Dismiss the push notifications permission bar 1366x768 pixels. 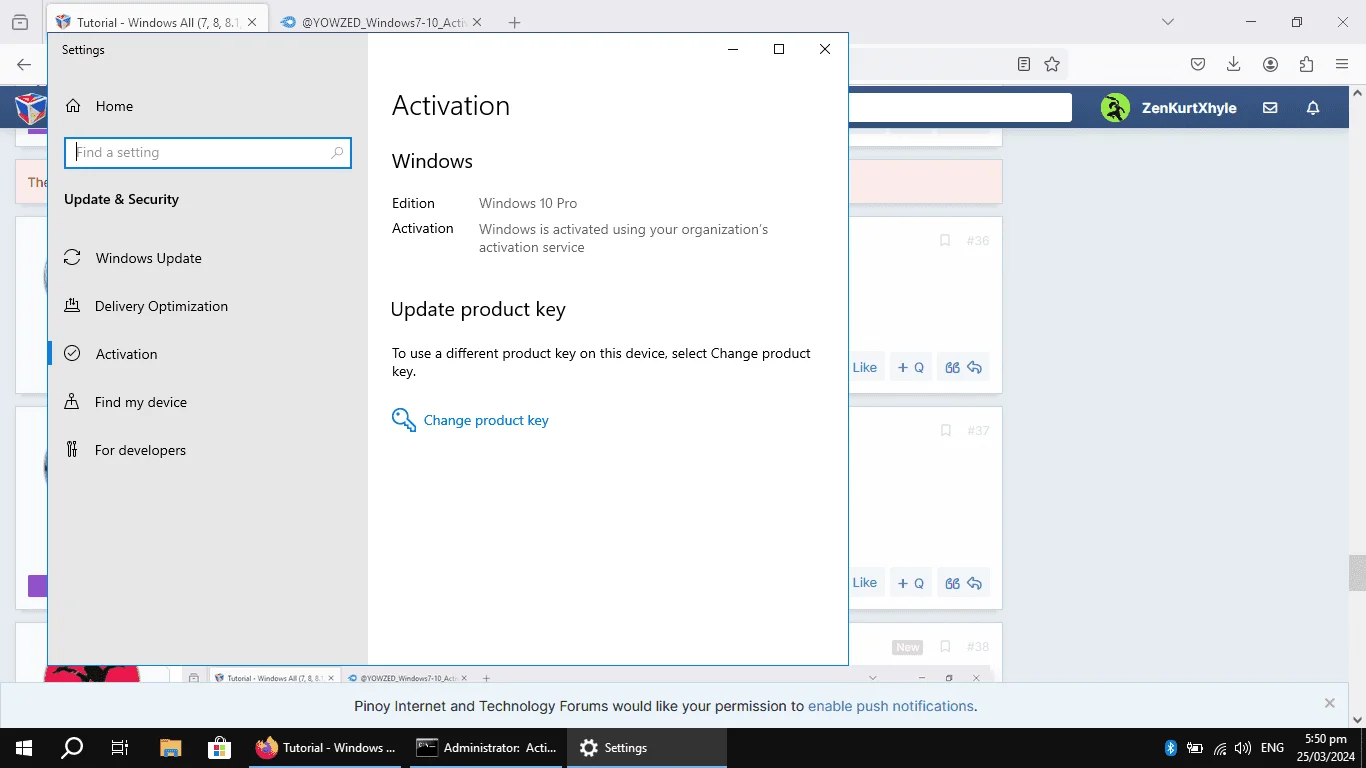pos(1330,703)
